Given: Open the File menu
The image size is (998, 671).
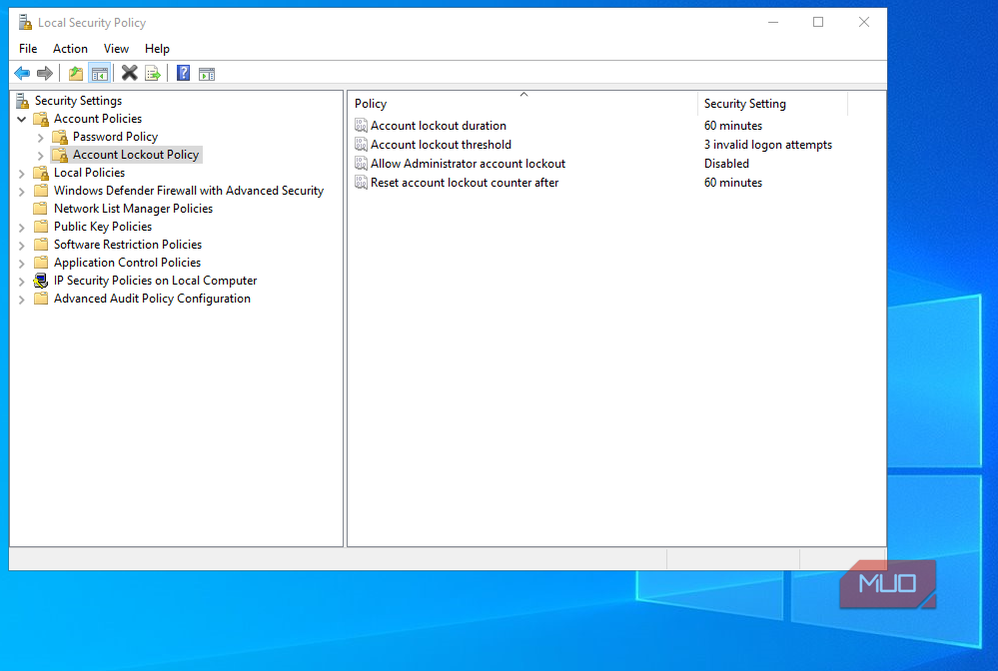Looking at the screenshot, I should [28, 49].
